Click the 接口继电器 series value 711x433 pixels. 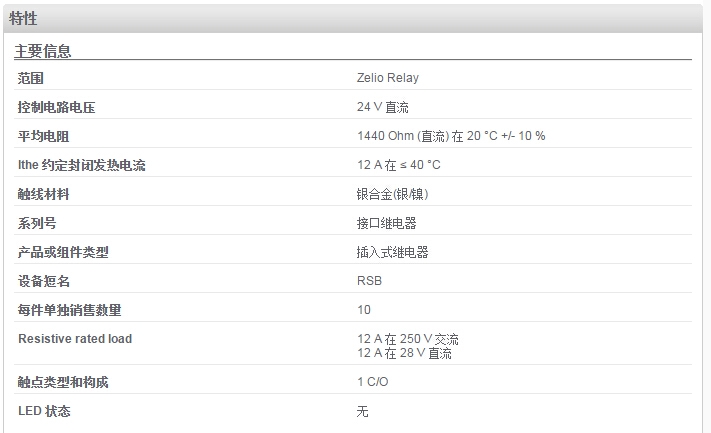pos(386,223)
